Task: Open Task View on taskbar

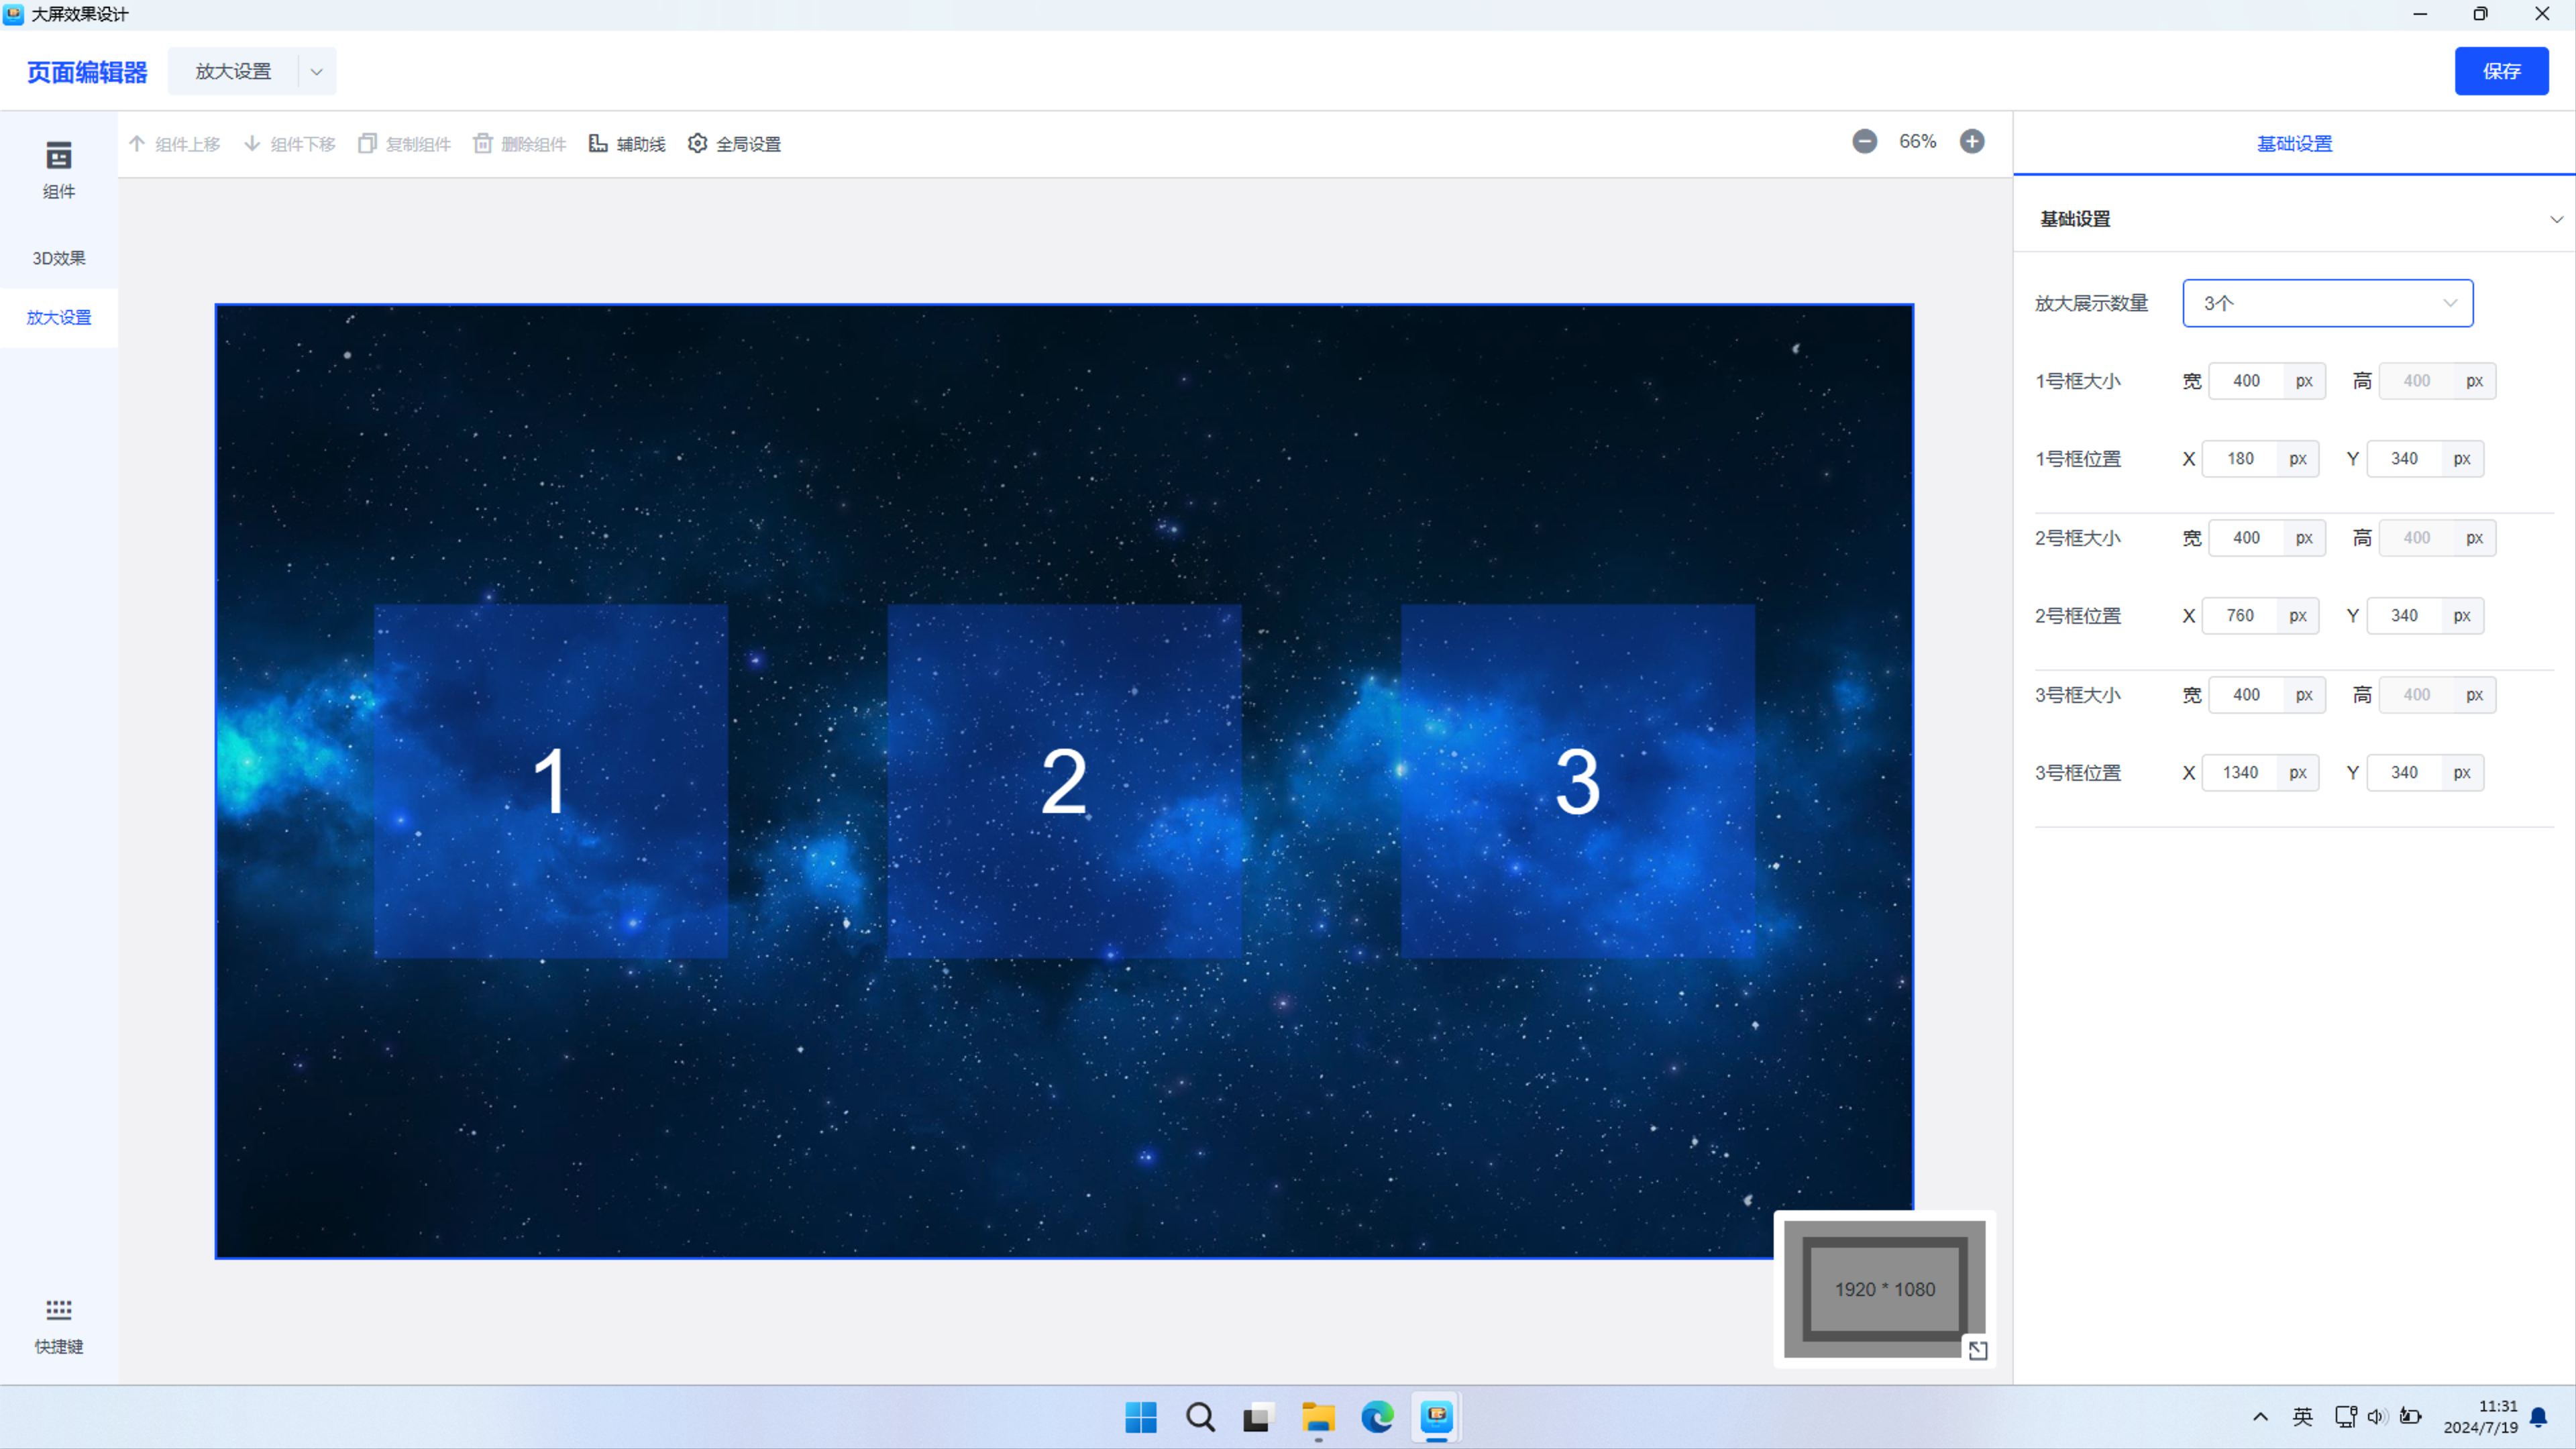Action: coord(1259,1417)
